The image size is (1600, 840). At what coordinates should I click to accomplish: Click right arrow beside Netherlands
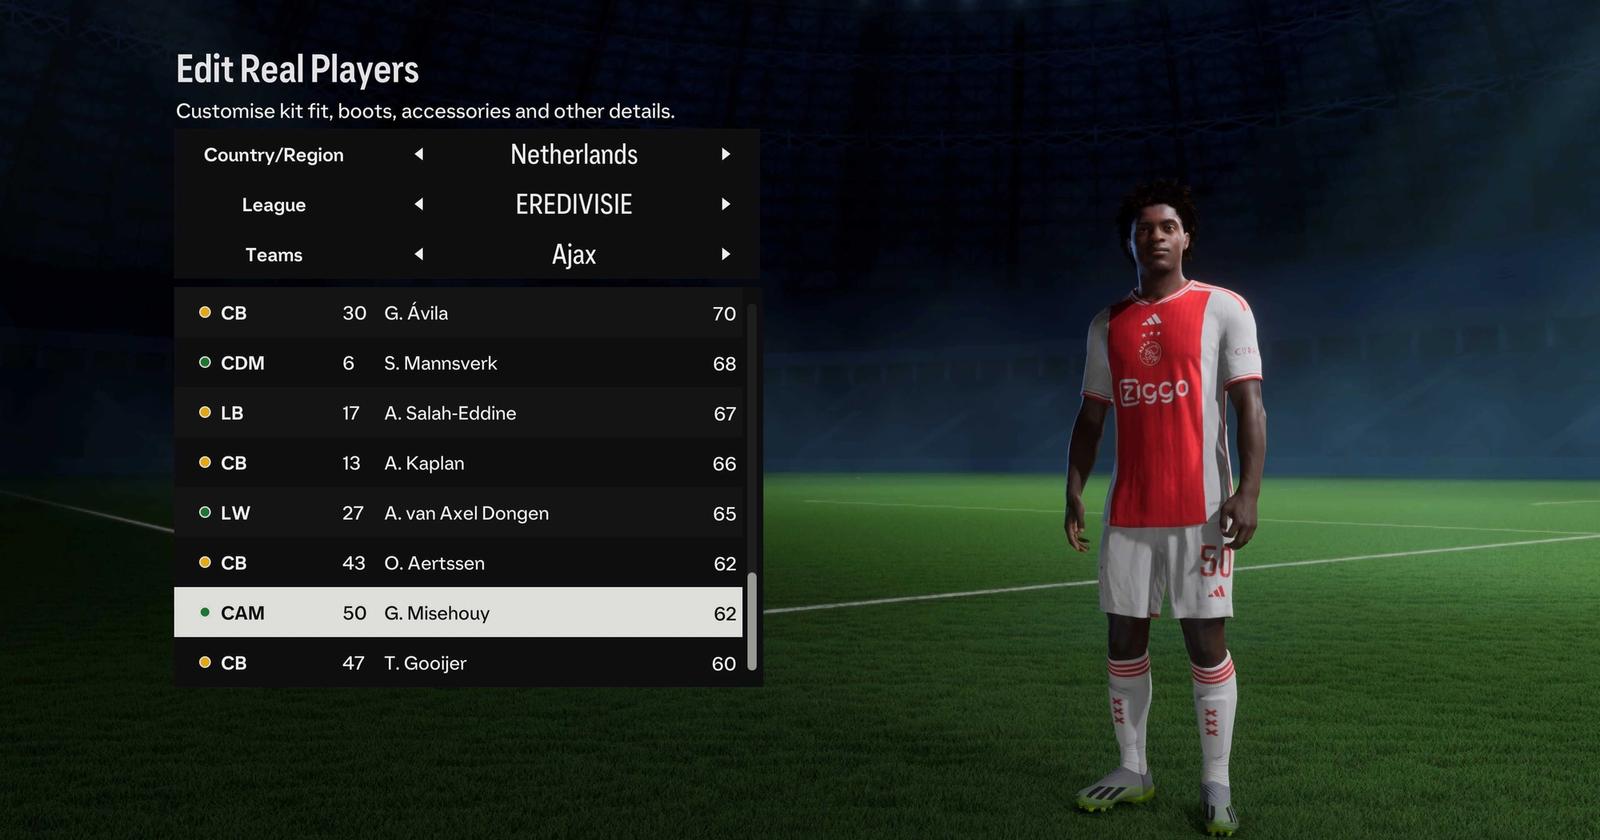(x=726, y=154)
